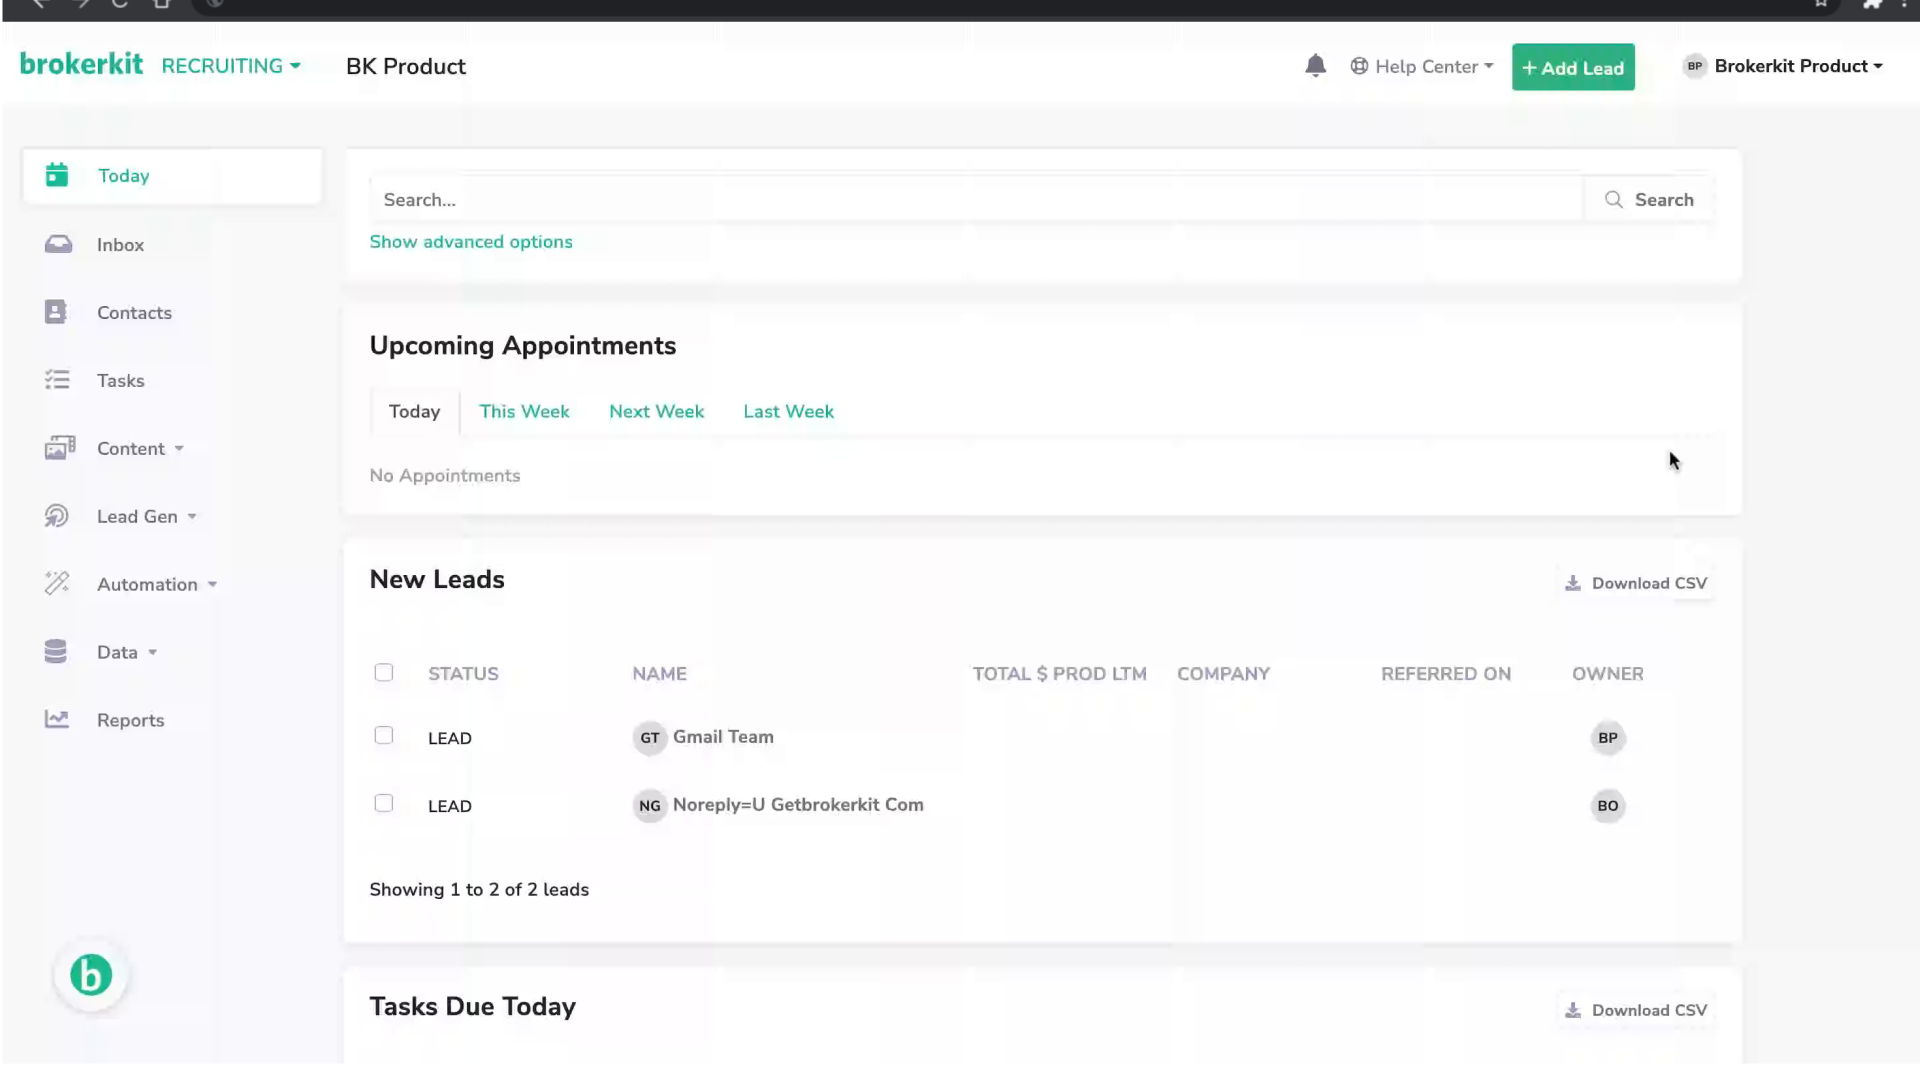The height and width of the screenshot is (1080, 1920).
Task: Click the Automation magic wand icon
Action: point(57,584)
